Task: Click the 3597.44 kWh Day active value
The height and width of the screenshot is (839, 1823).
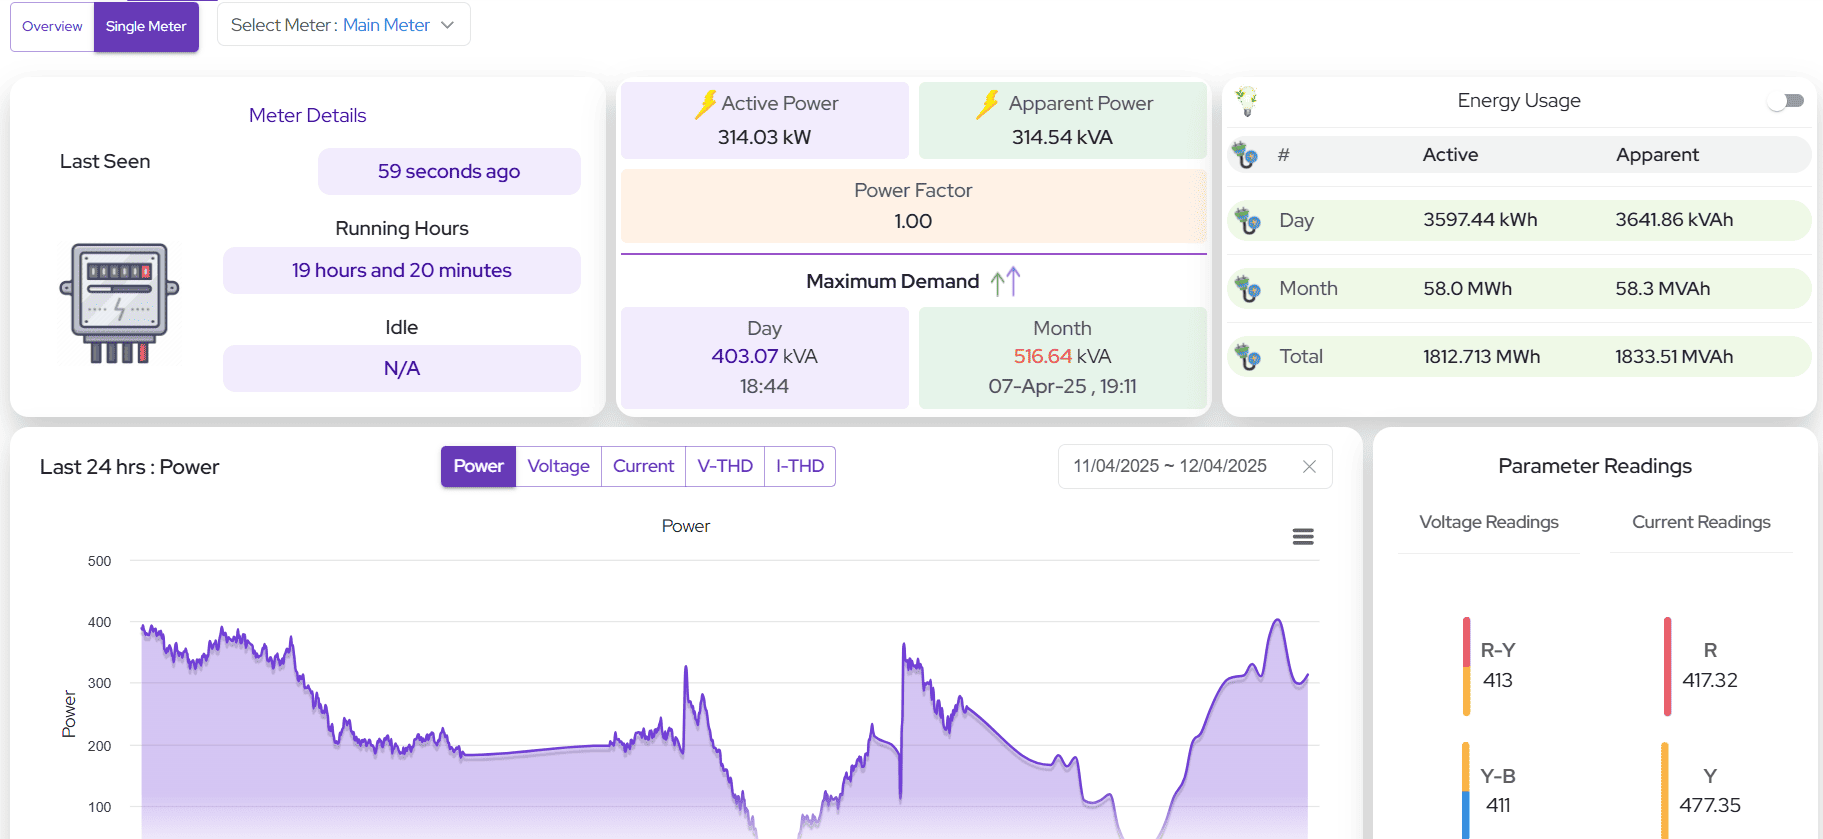Action: point(1480,220)
